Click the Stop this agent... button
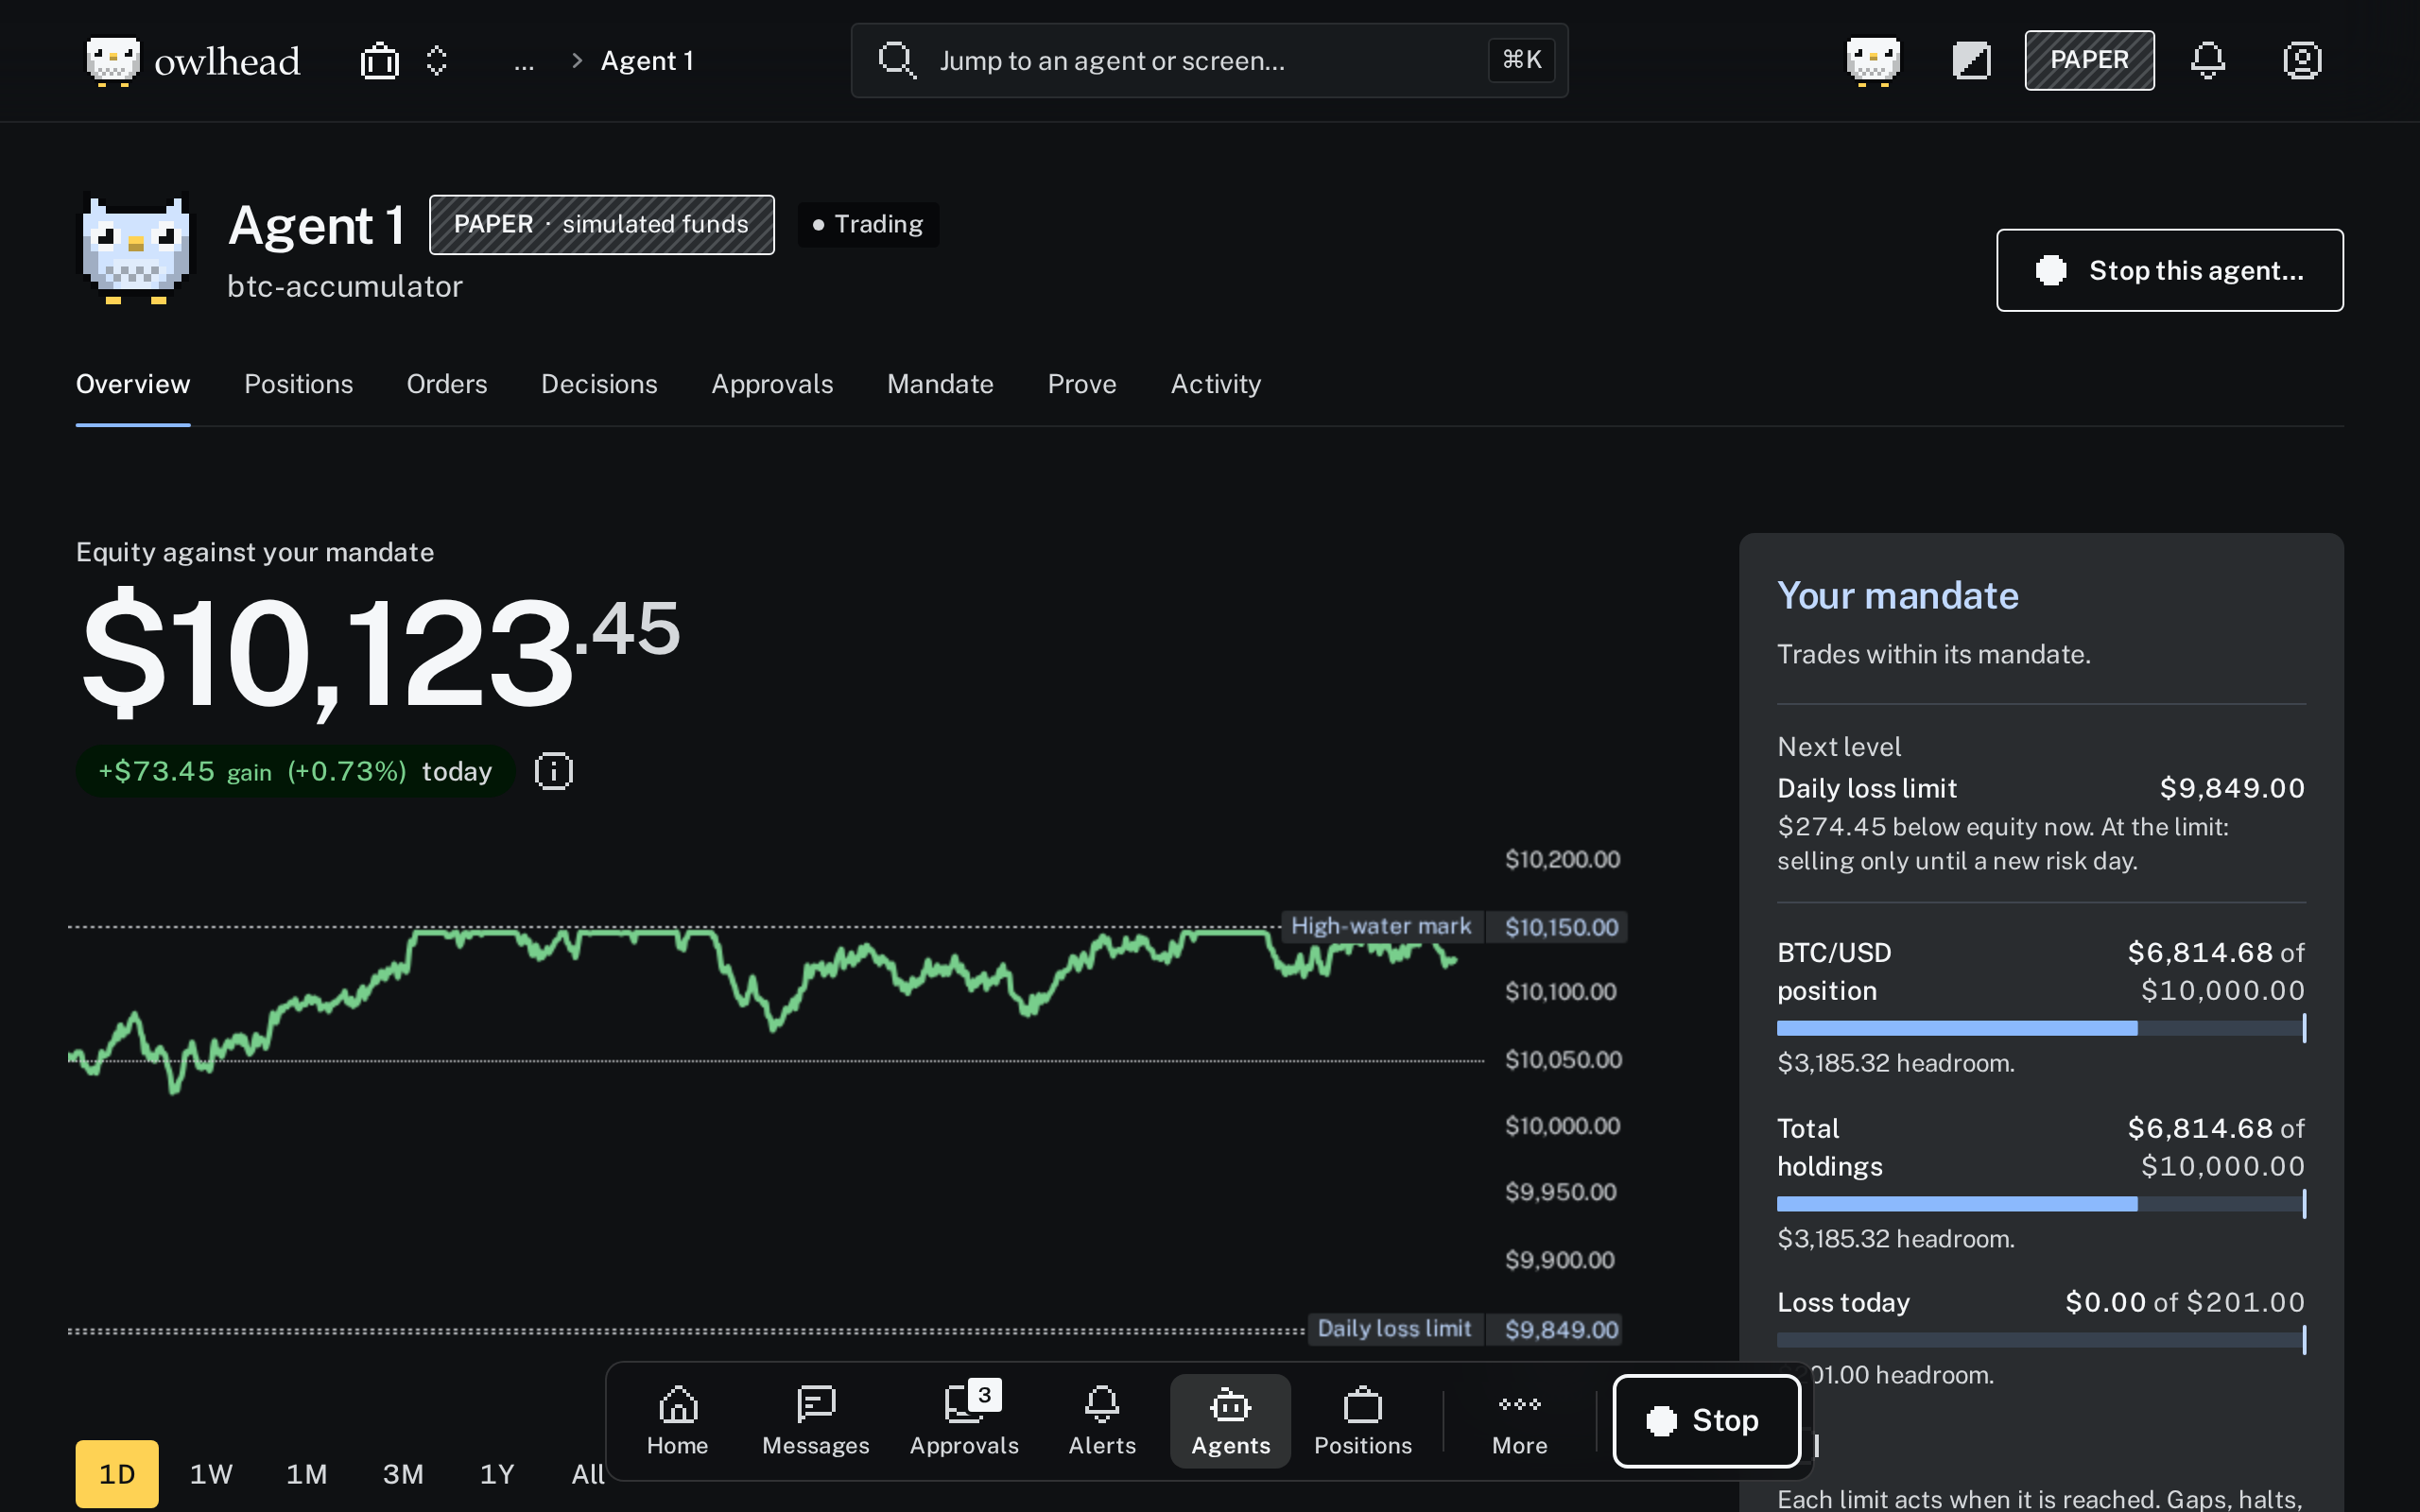This screenshot has height=1512, width=2420. (2169, 270)
